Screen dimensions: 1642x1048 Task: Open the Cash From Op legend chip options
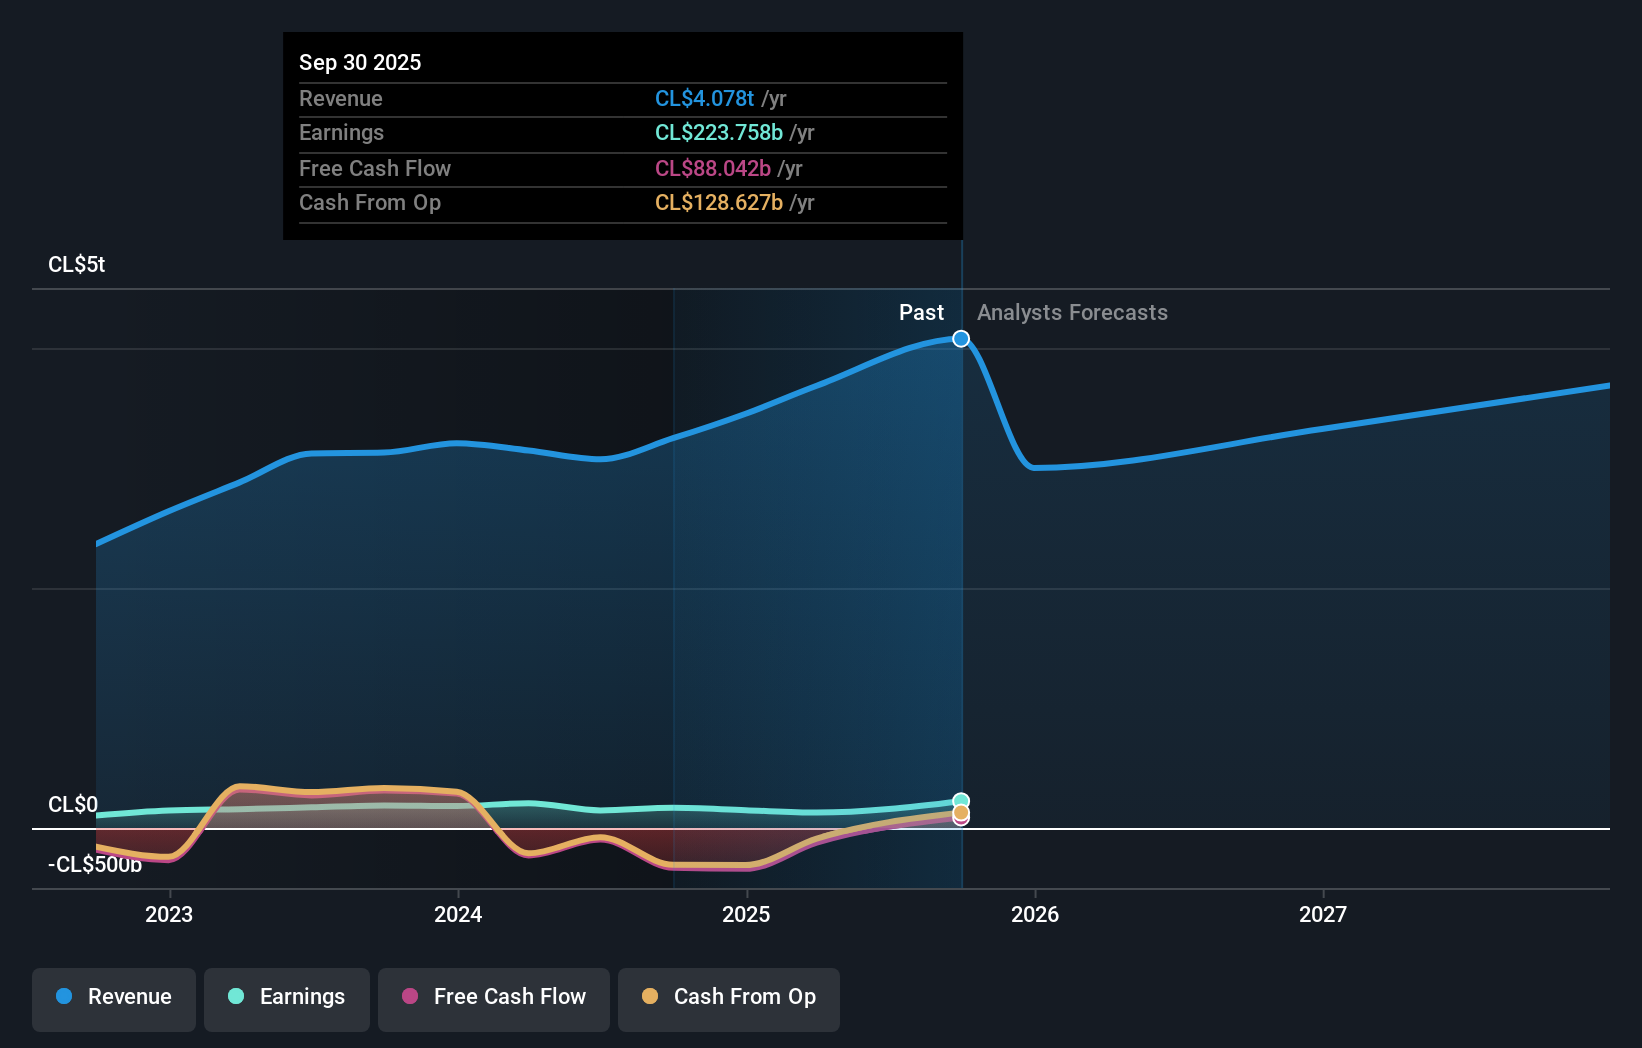coord(729,997)
